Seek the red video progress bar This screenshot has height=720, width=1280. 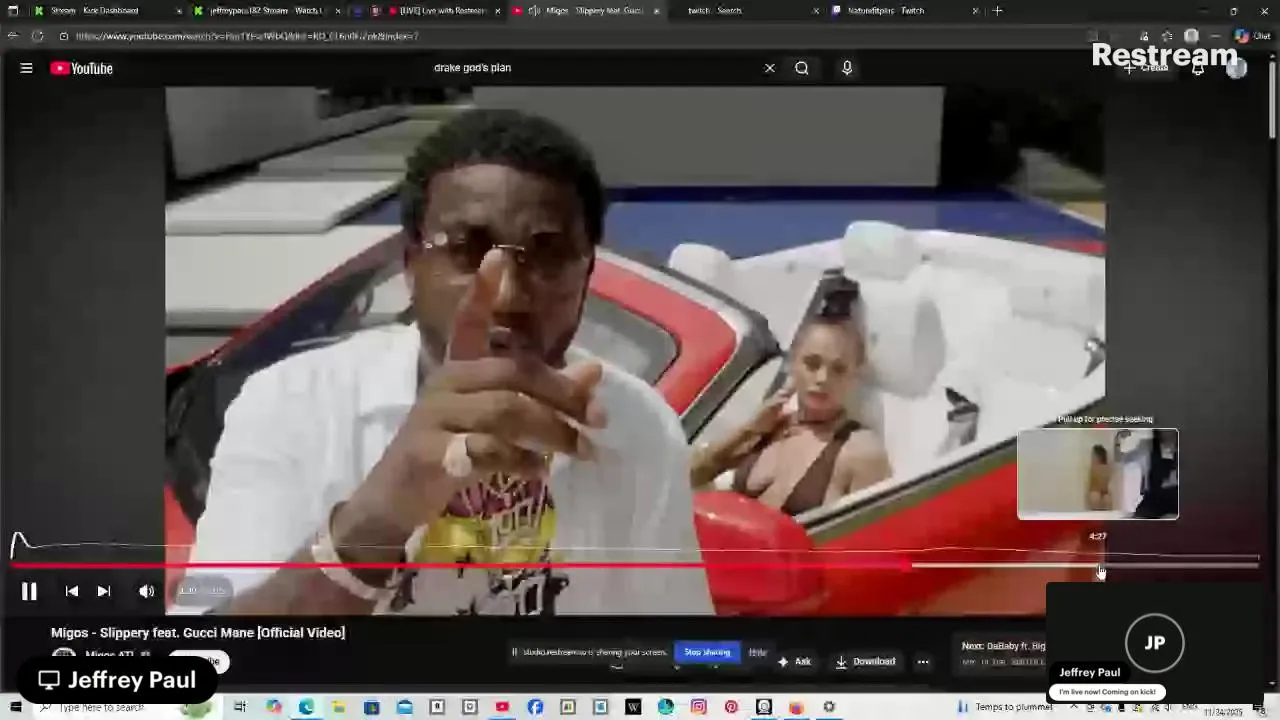click(x=635, y=566)
